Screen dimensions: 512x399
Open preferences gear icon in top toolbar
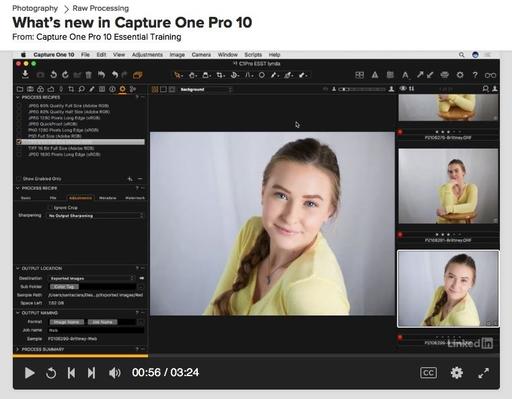[460, 75]
